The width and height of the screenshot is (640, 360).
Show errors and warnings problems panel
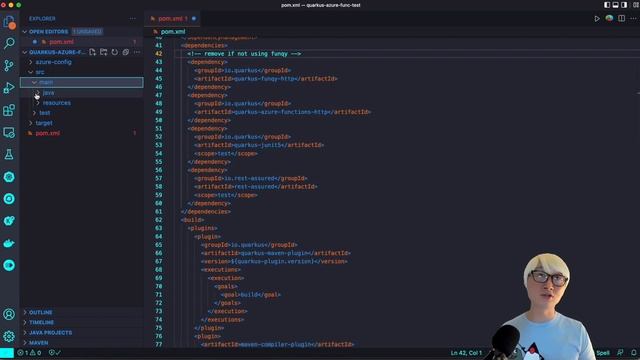point(29,353)
